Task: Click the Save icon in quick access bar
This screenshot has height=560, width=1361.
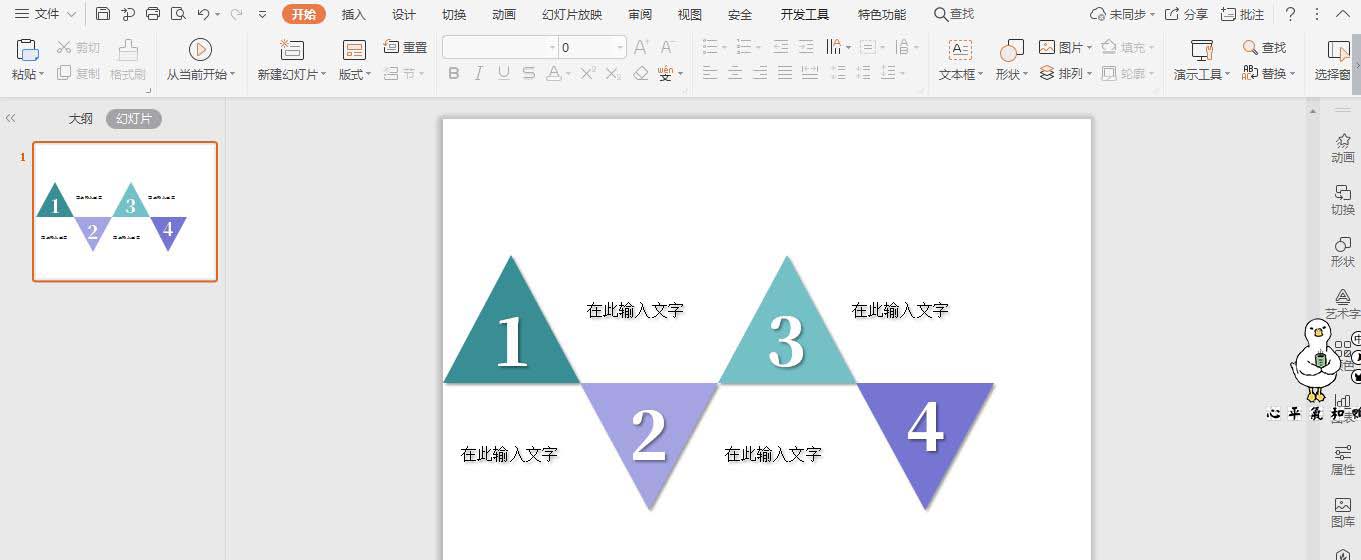Action: point(103,14)
